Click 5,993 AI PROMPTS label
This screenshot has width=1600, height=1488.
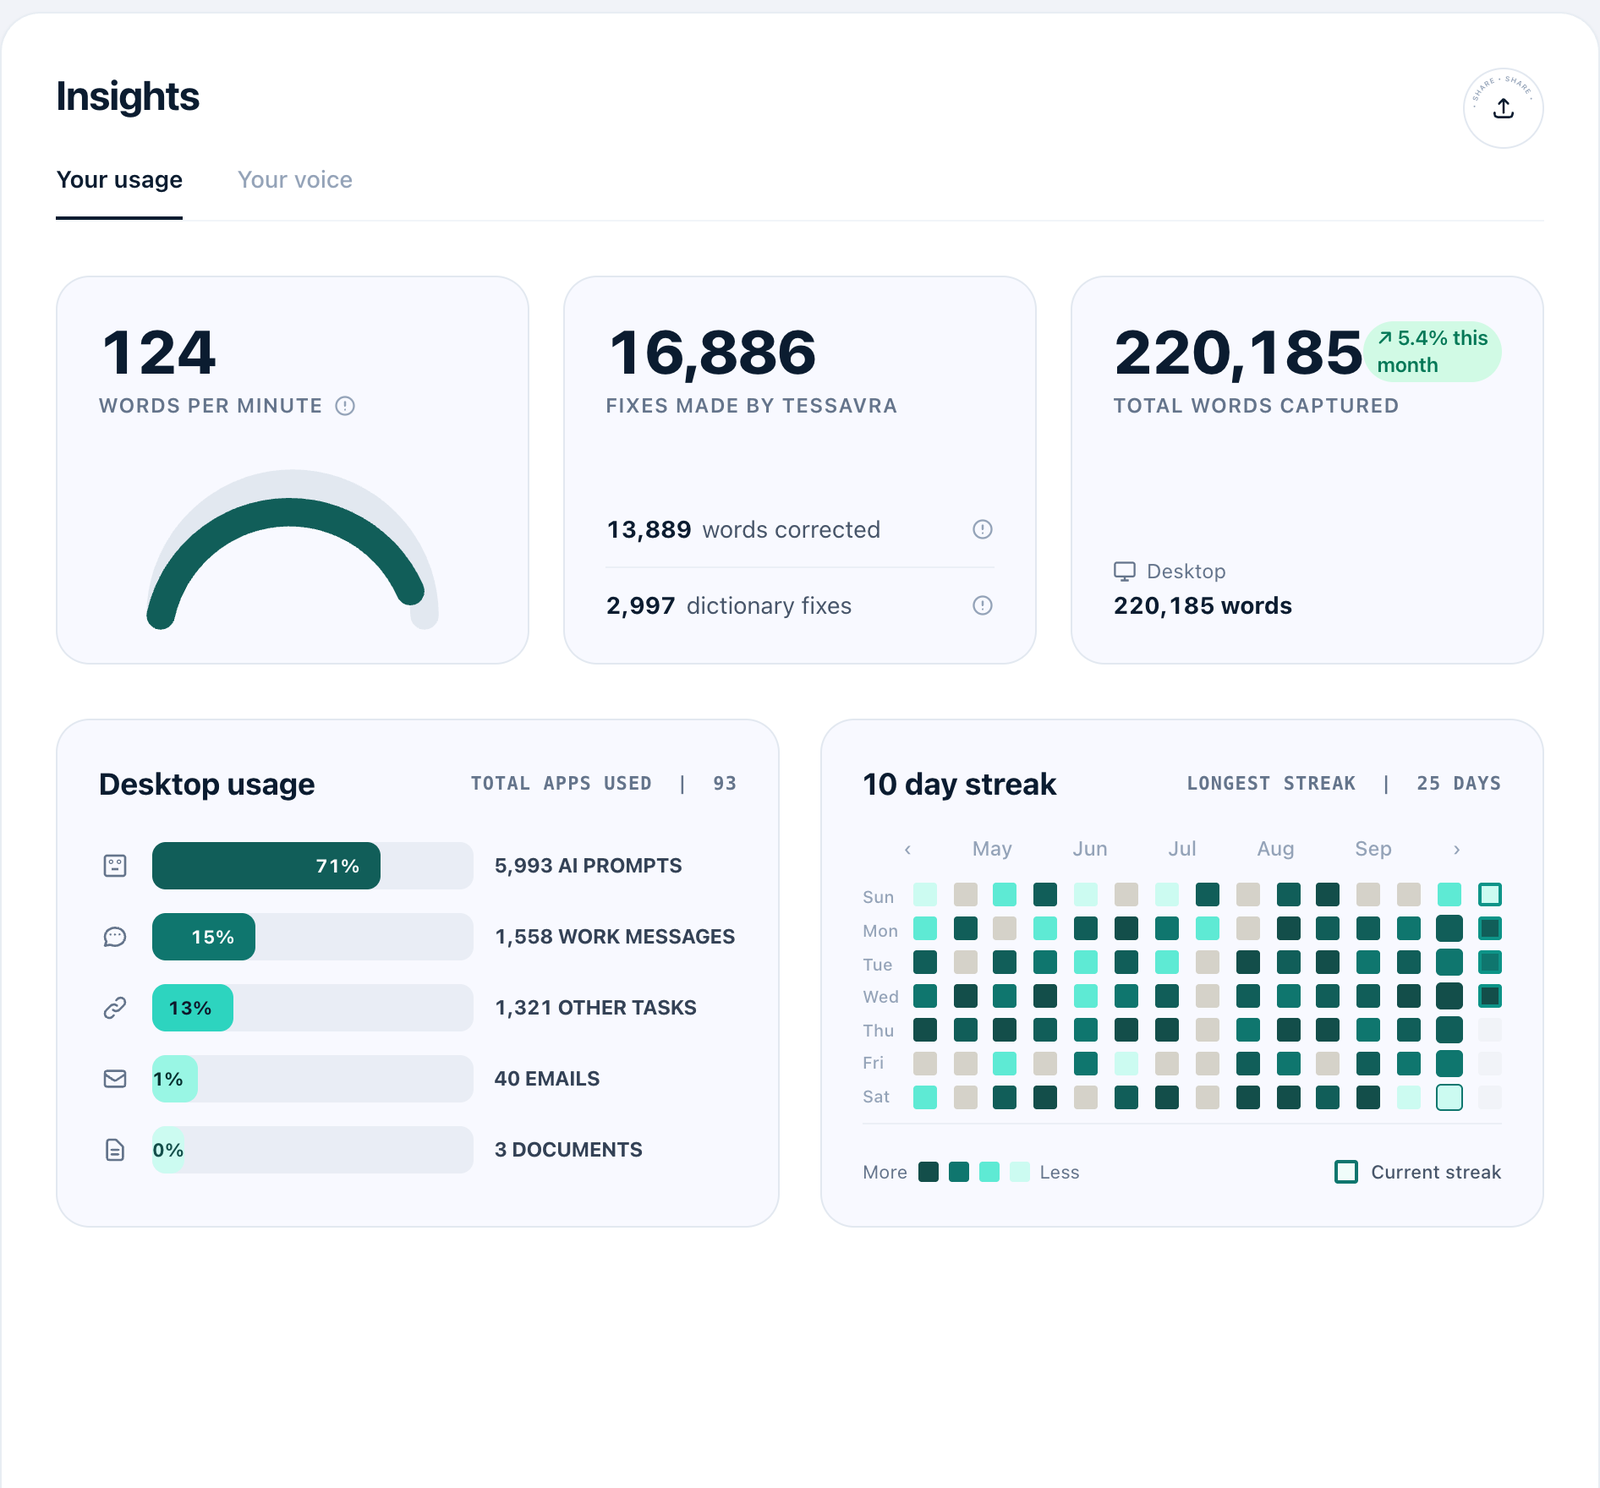pyautogui.click(x=588, y=866)
